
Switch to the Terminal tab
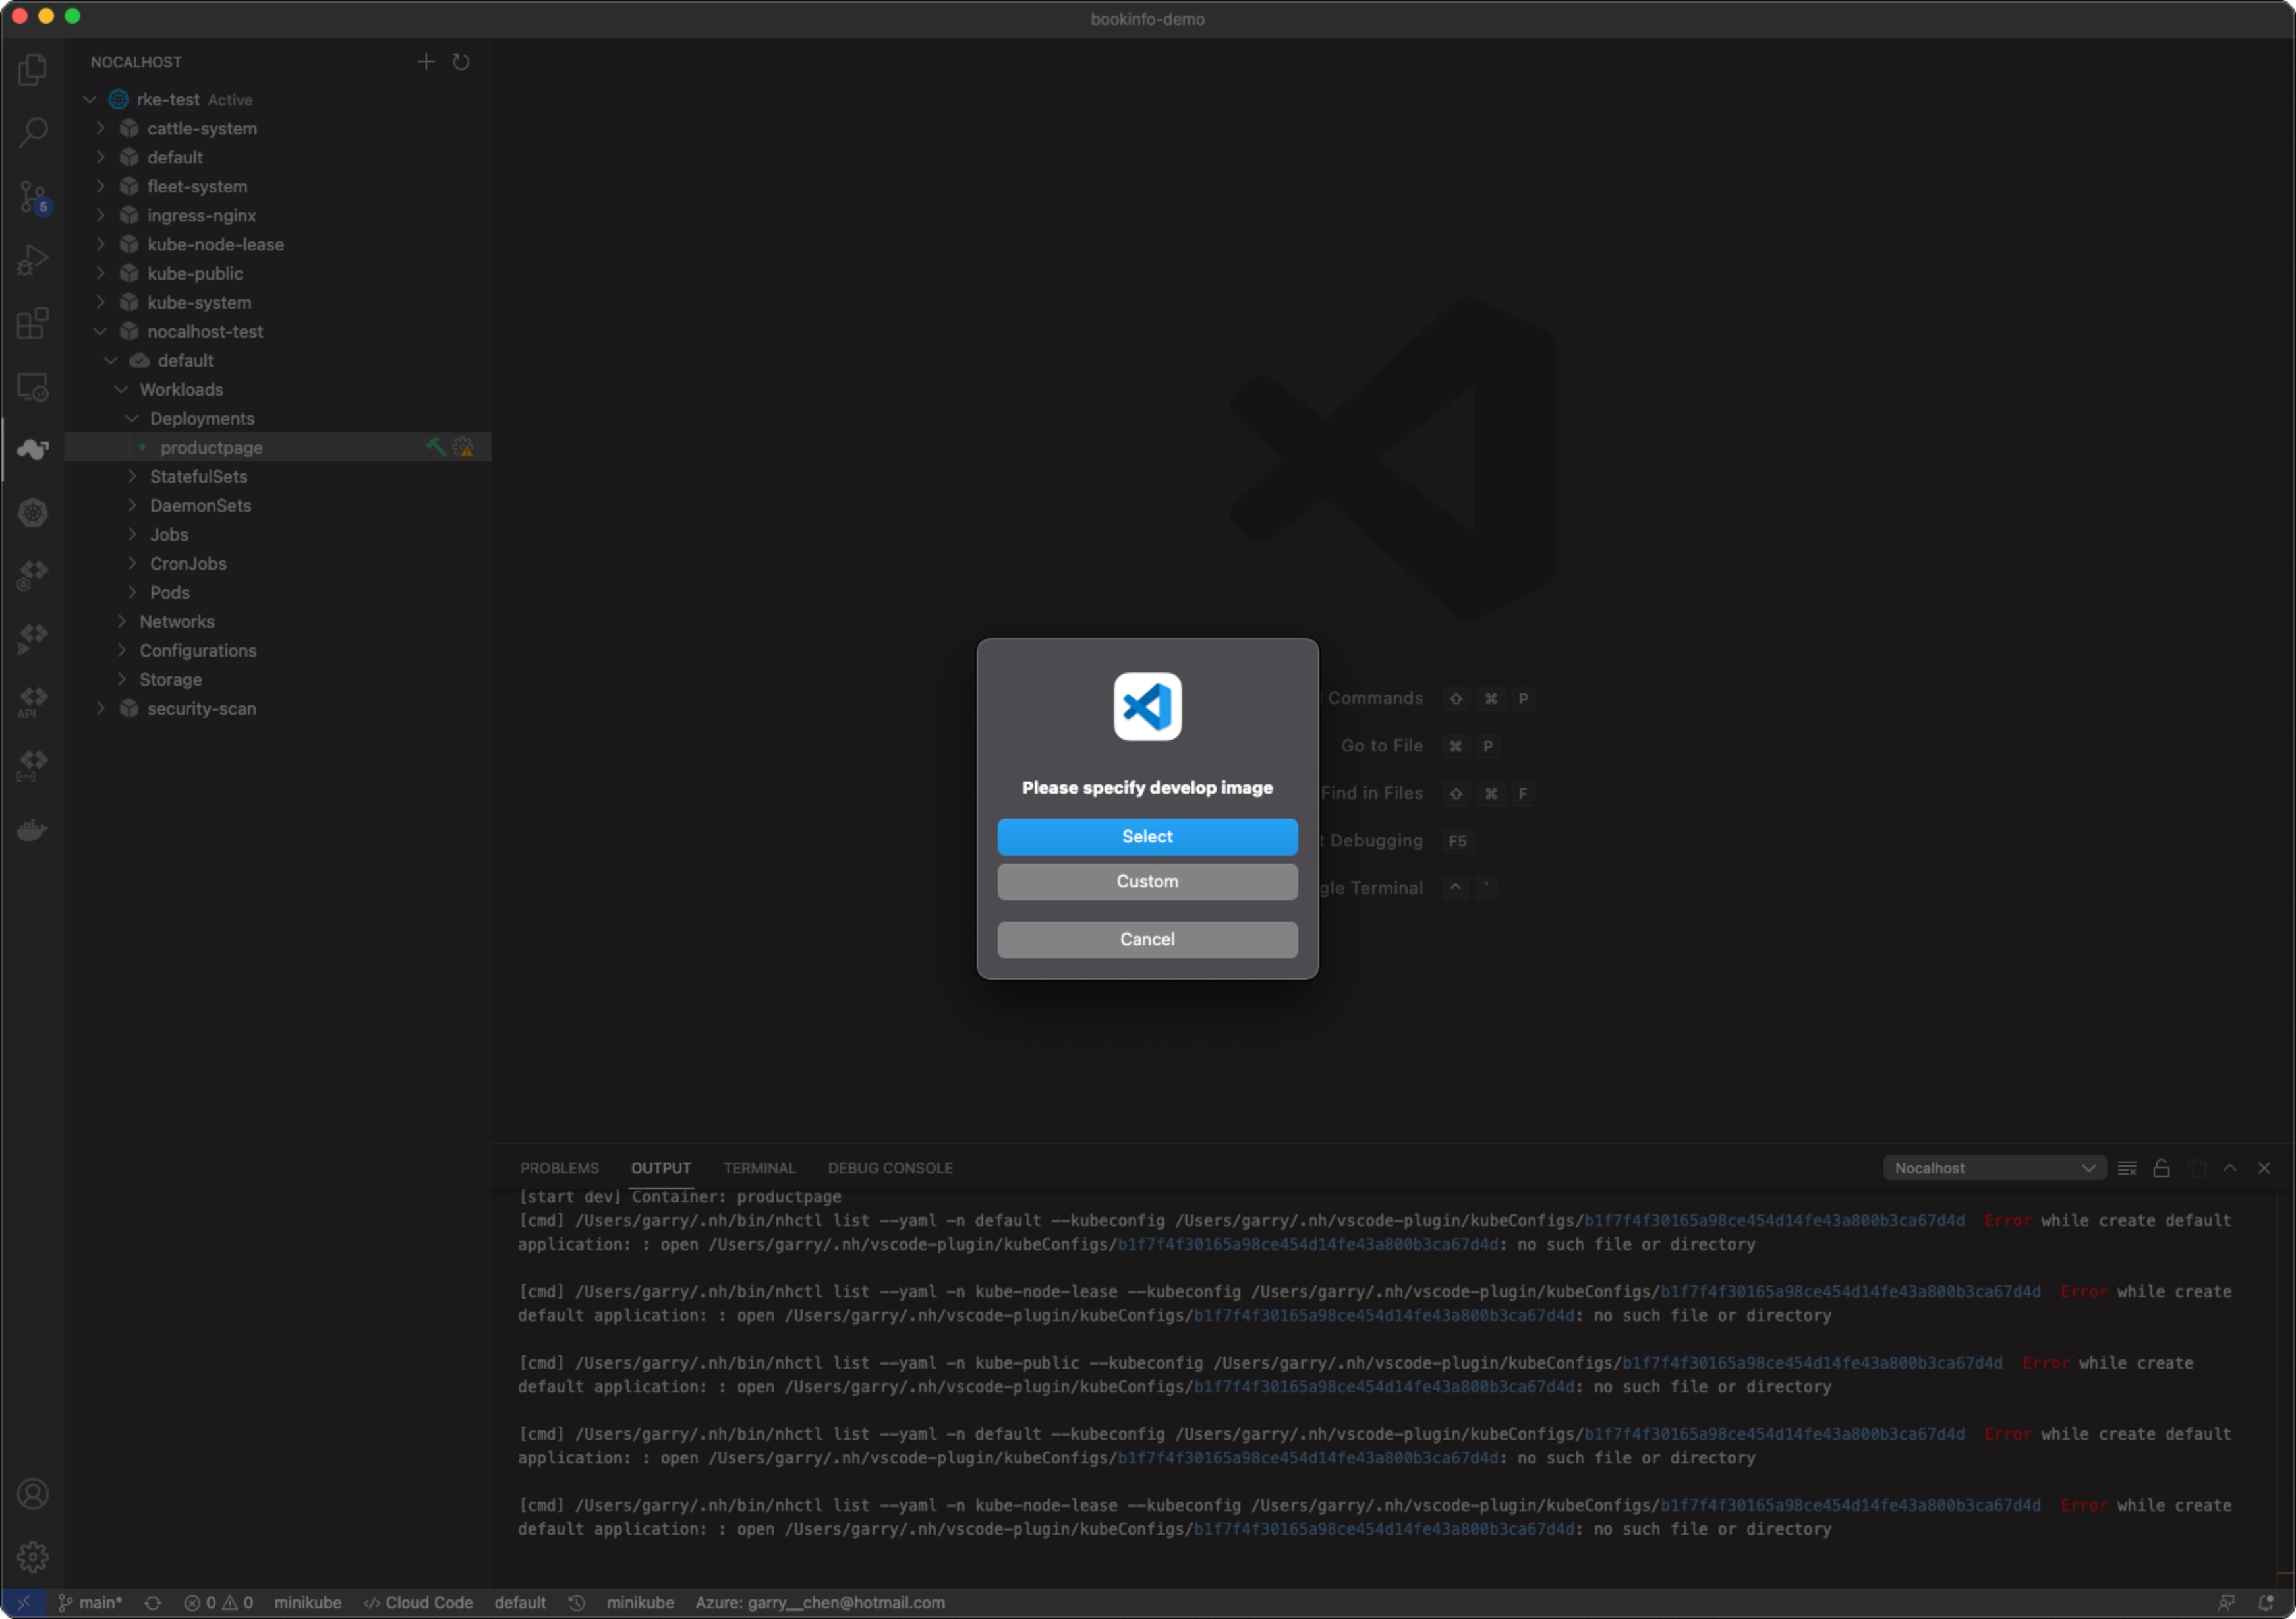[x=759, y=1168]
